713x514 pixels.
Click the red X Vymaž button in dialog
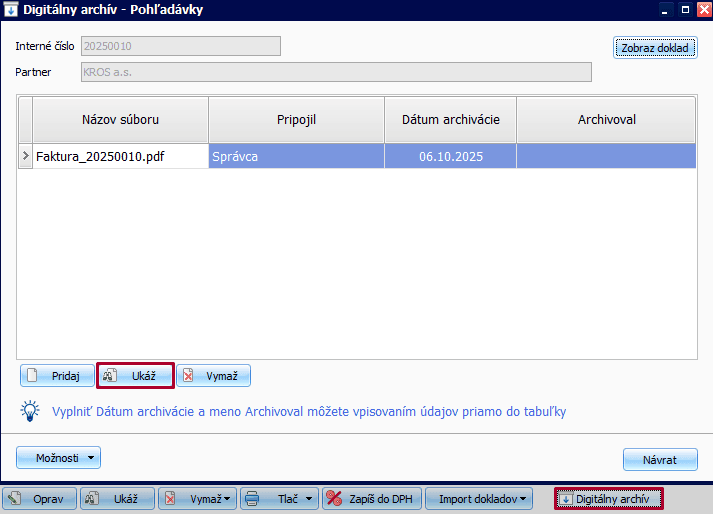[213, 375]
